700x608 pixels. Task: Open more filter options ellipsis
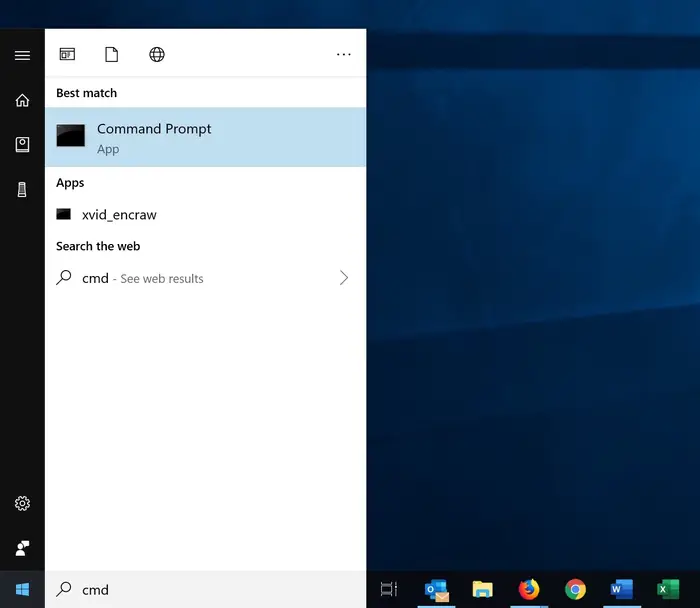point(344,54)
